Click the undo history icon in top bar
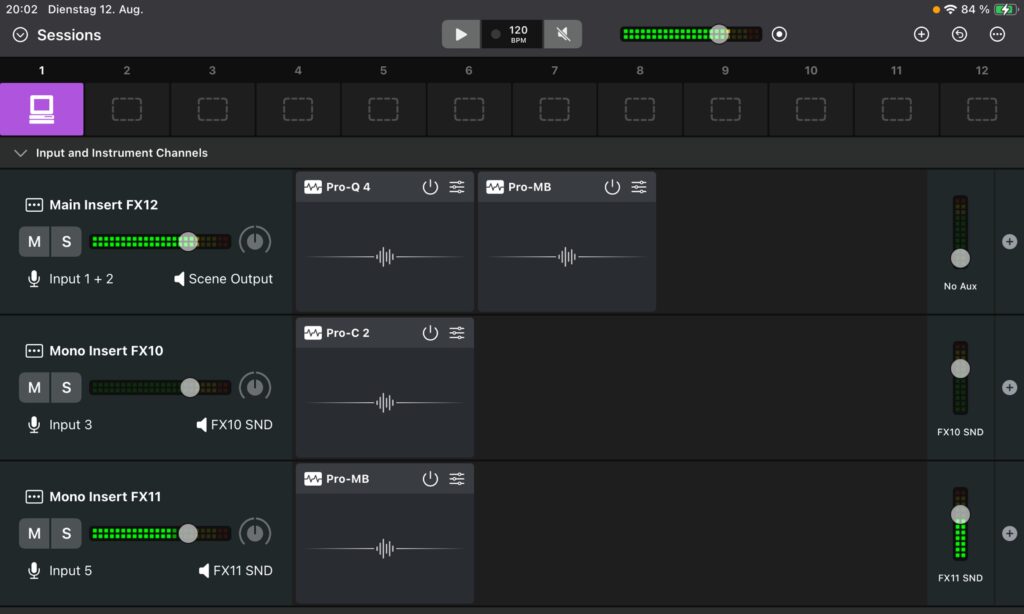This screenshot has height=614, width=1024. [959, 34]
